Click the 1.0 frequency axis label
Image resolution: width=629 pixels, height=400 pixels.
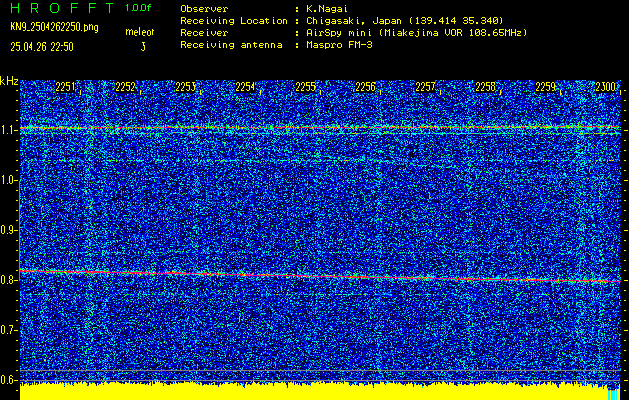coord(8,181)
